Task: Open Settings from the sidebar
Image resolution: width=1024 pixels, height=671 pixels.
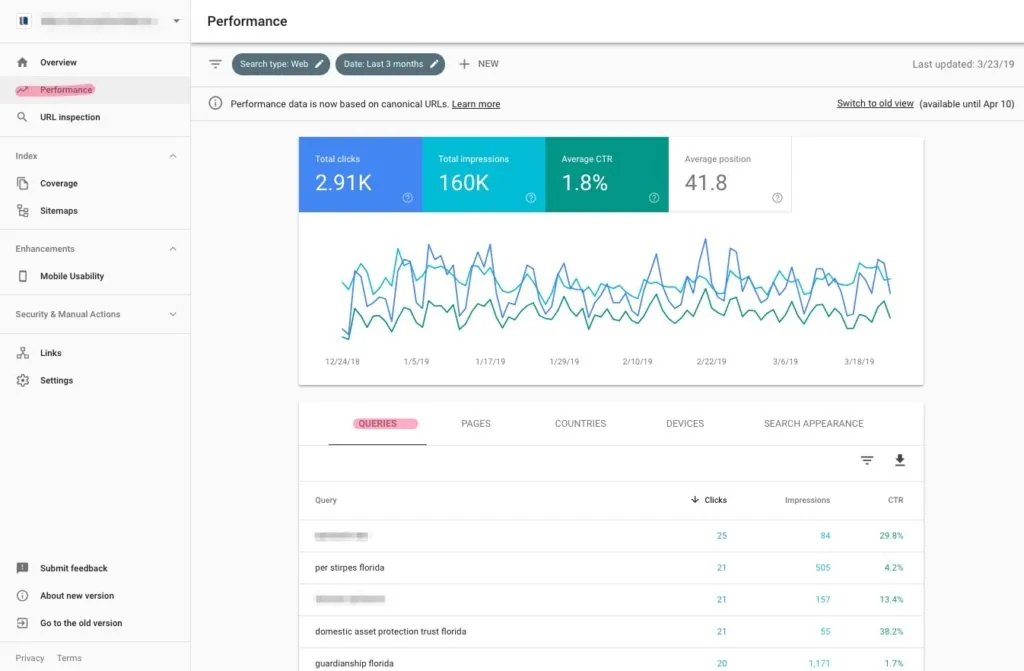Action: (x=57, y=380)
